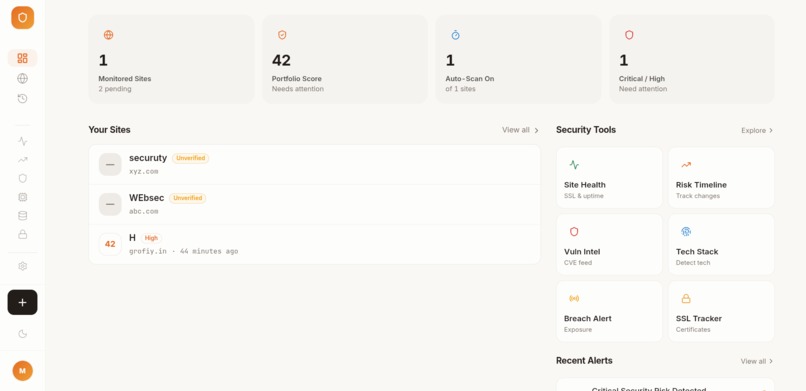Open Explore link for Security Tools
The image size is (806, 391).
pos(754,131)
